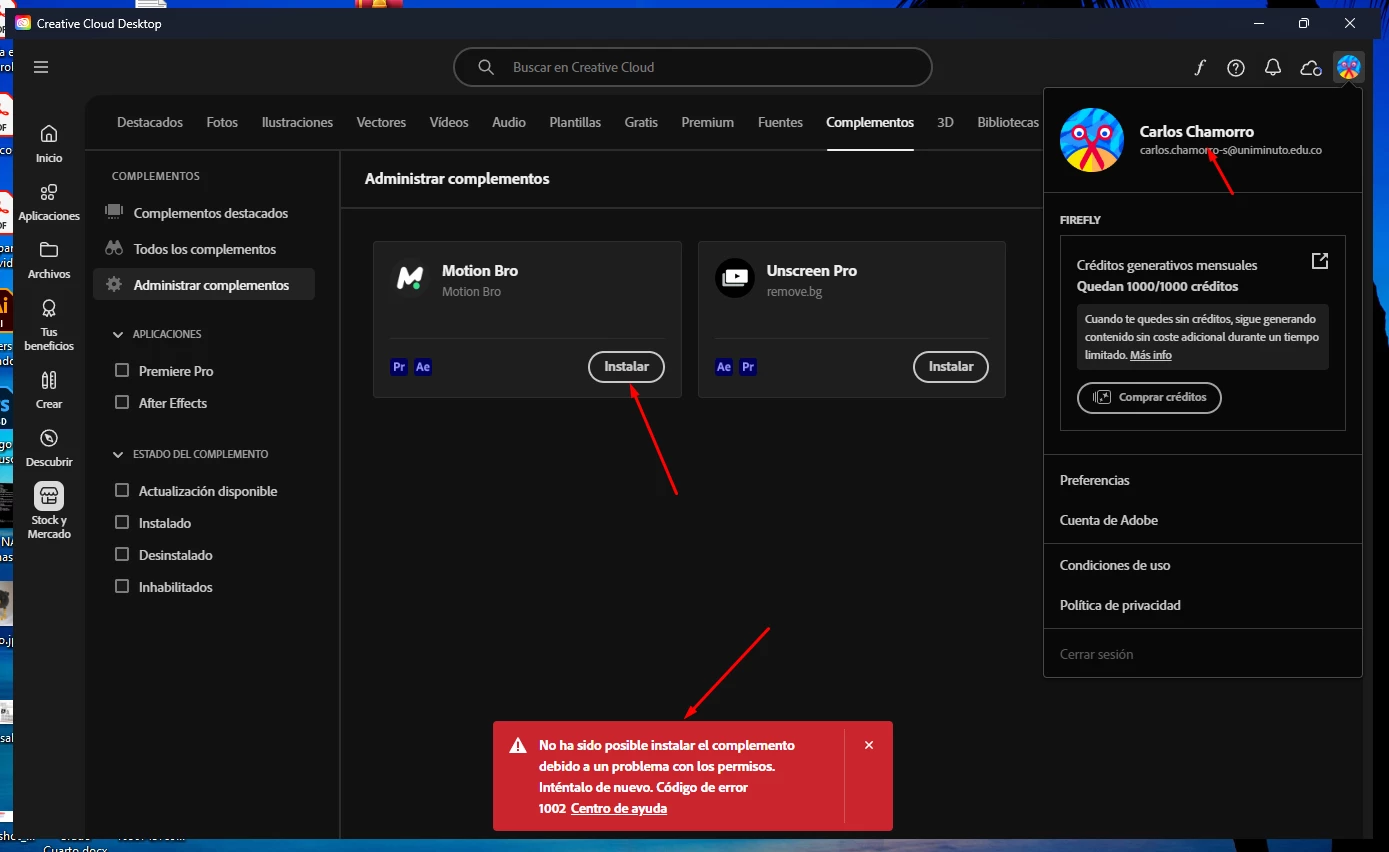The height and width of the screenshot is (852, 1389).
Task: Check the Instalado filter
Action: (122, 523)
